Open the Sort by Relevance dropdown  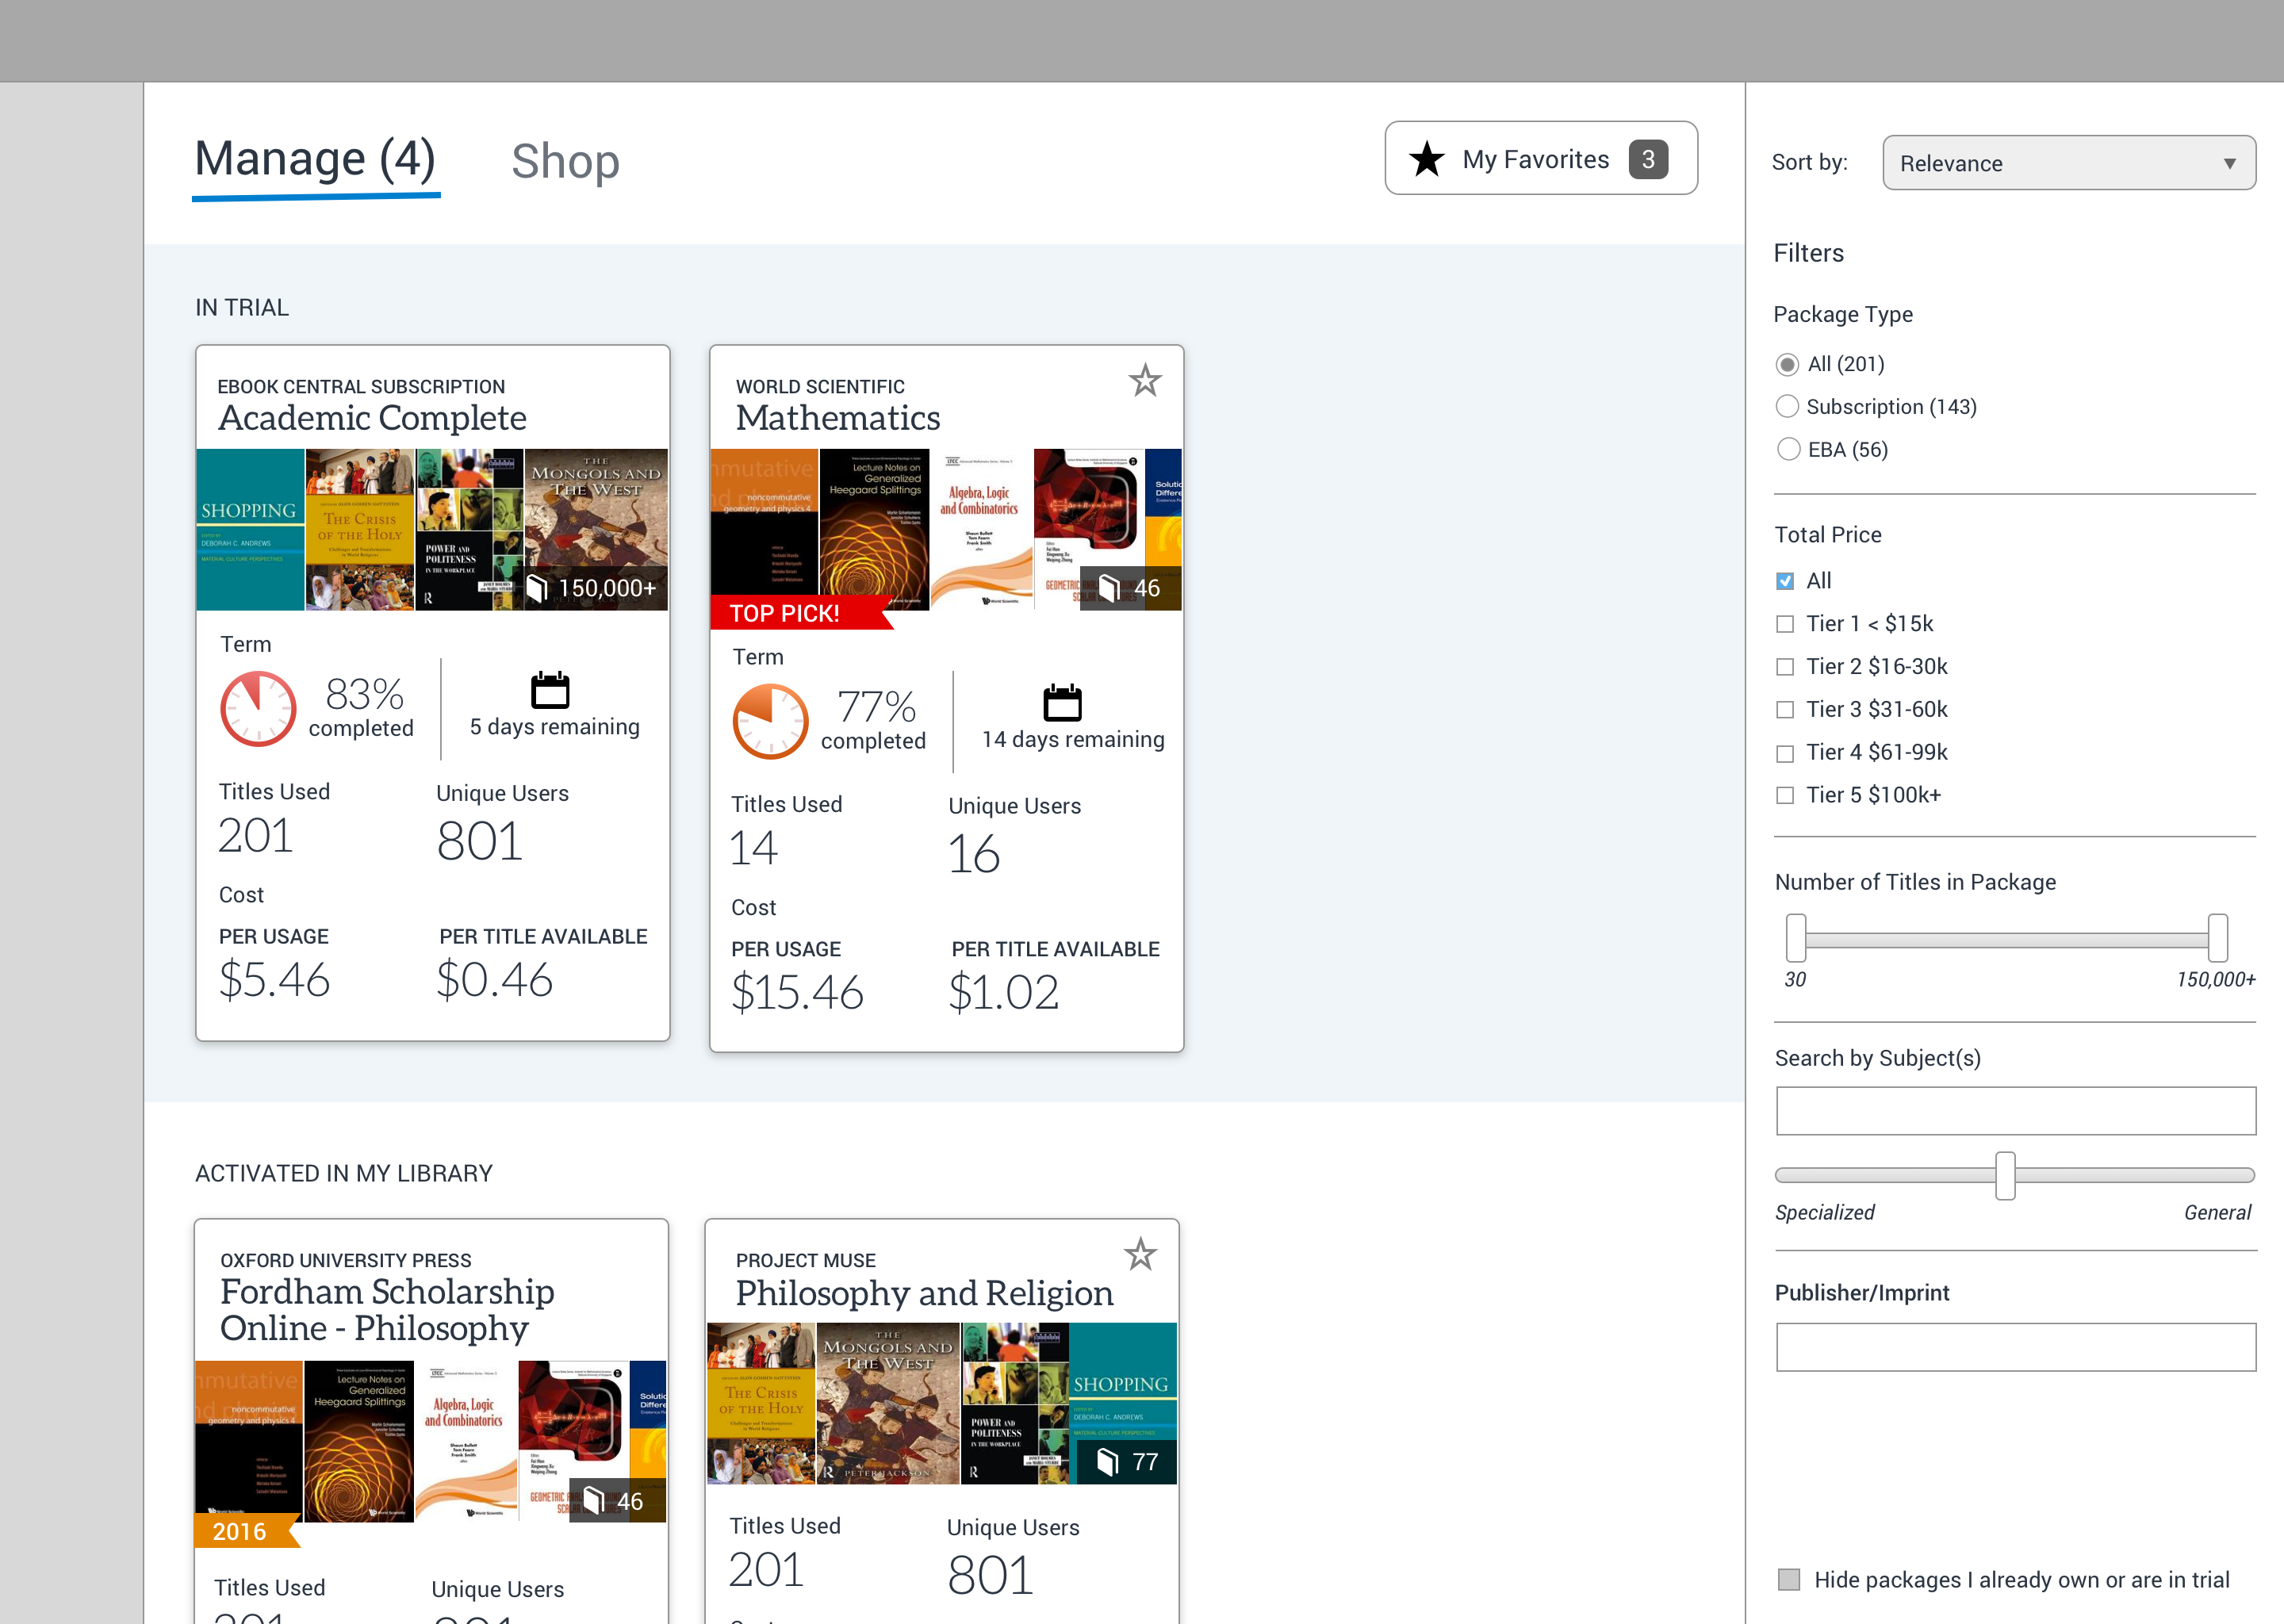coord(2068,163)
